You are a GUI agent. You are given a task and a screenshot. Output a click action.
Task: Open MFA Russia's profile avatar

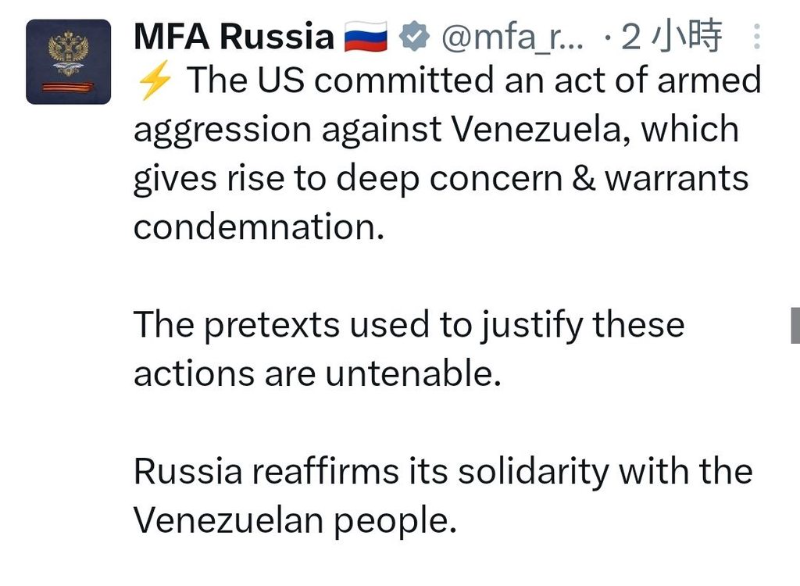(69, 62)
